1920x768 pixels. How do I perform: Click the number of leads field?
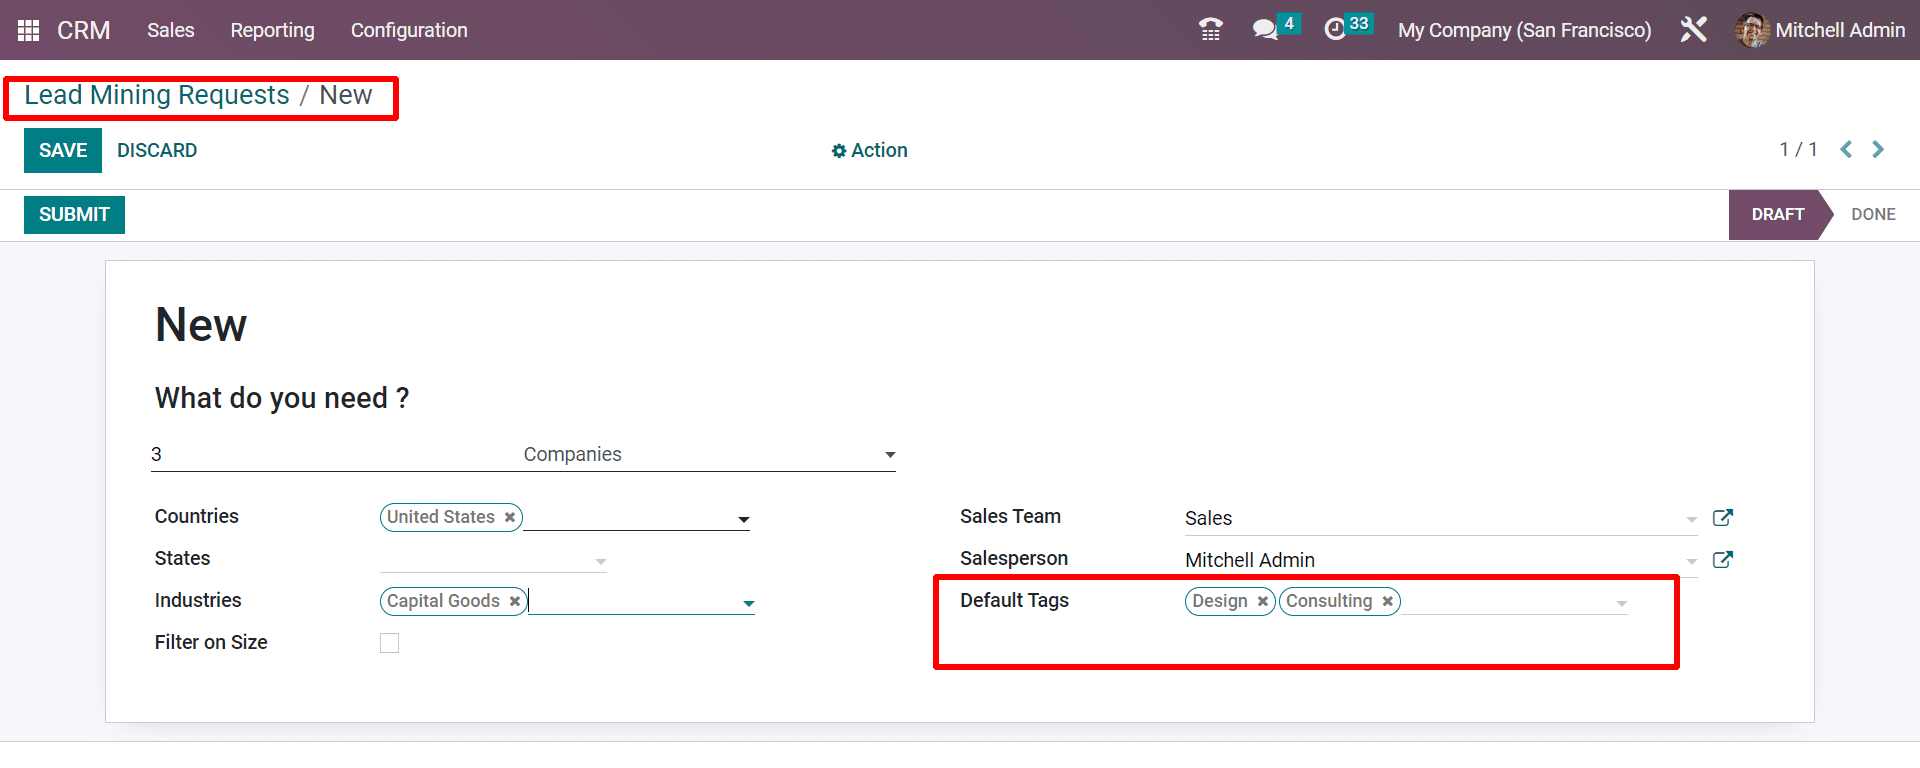tap(334, 454)
